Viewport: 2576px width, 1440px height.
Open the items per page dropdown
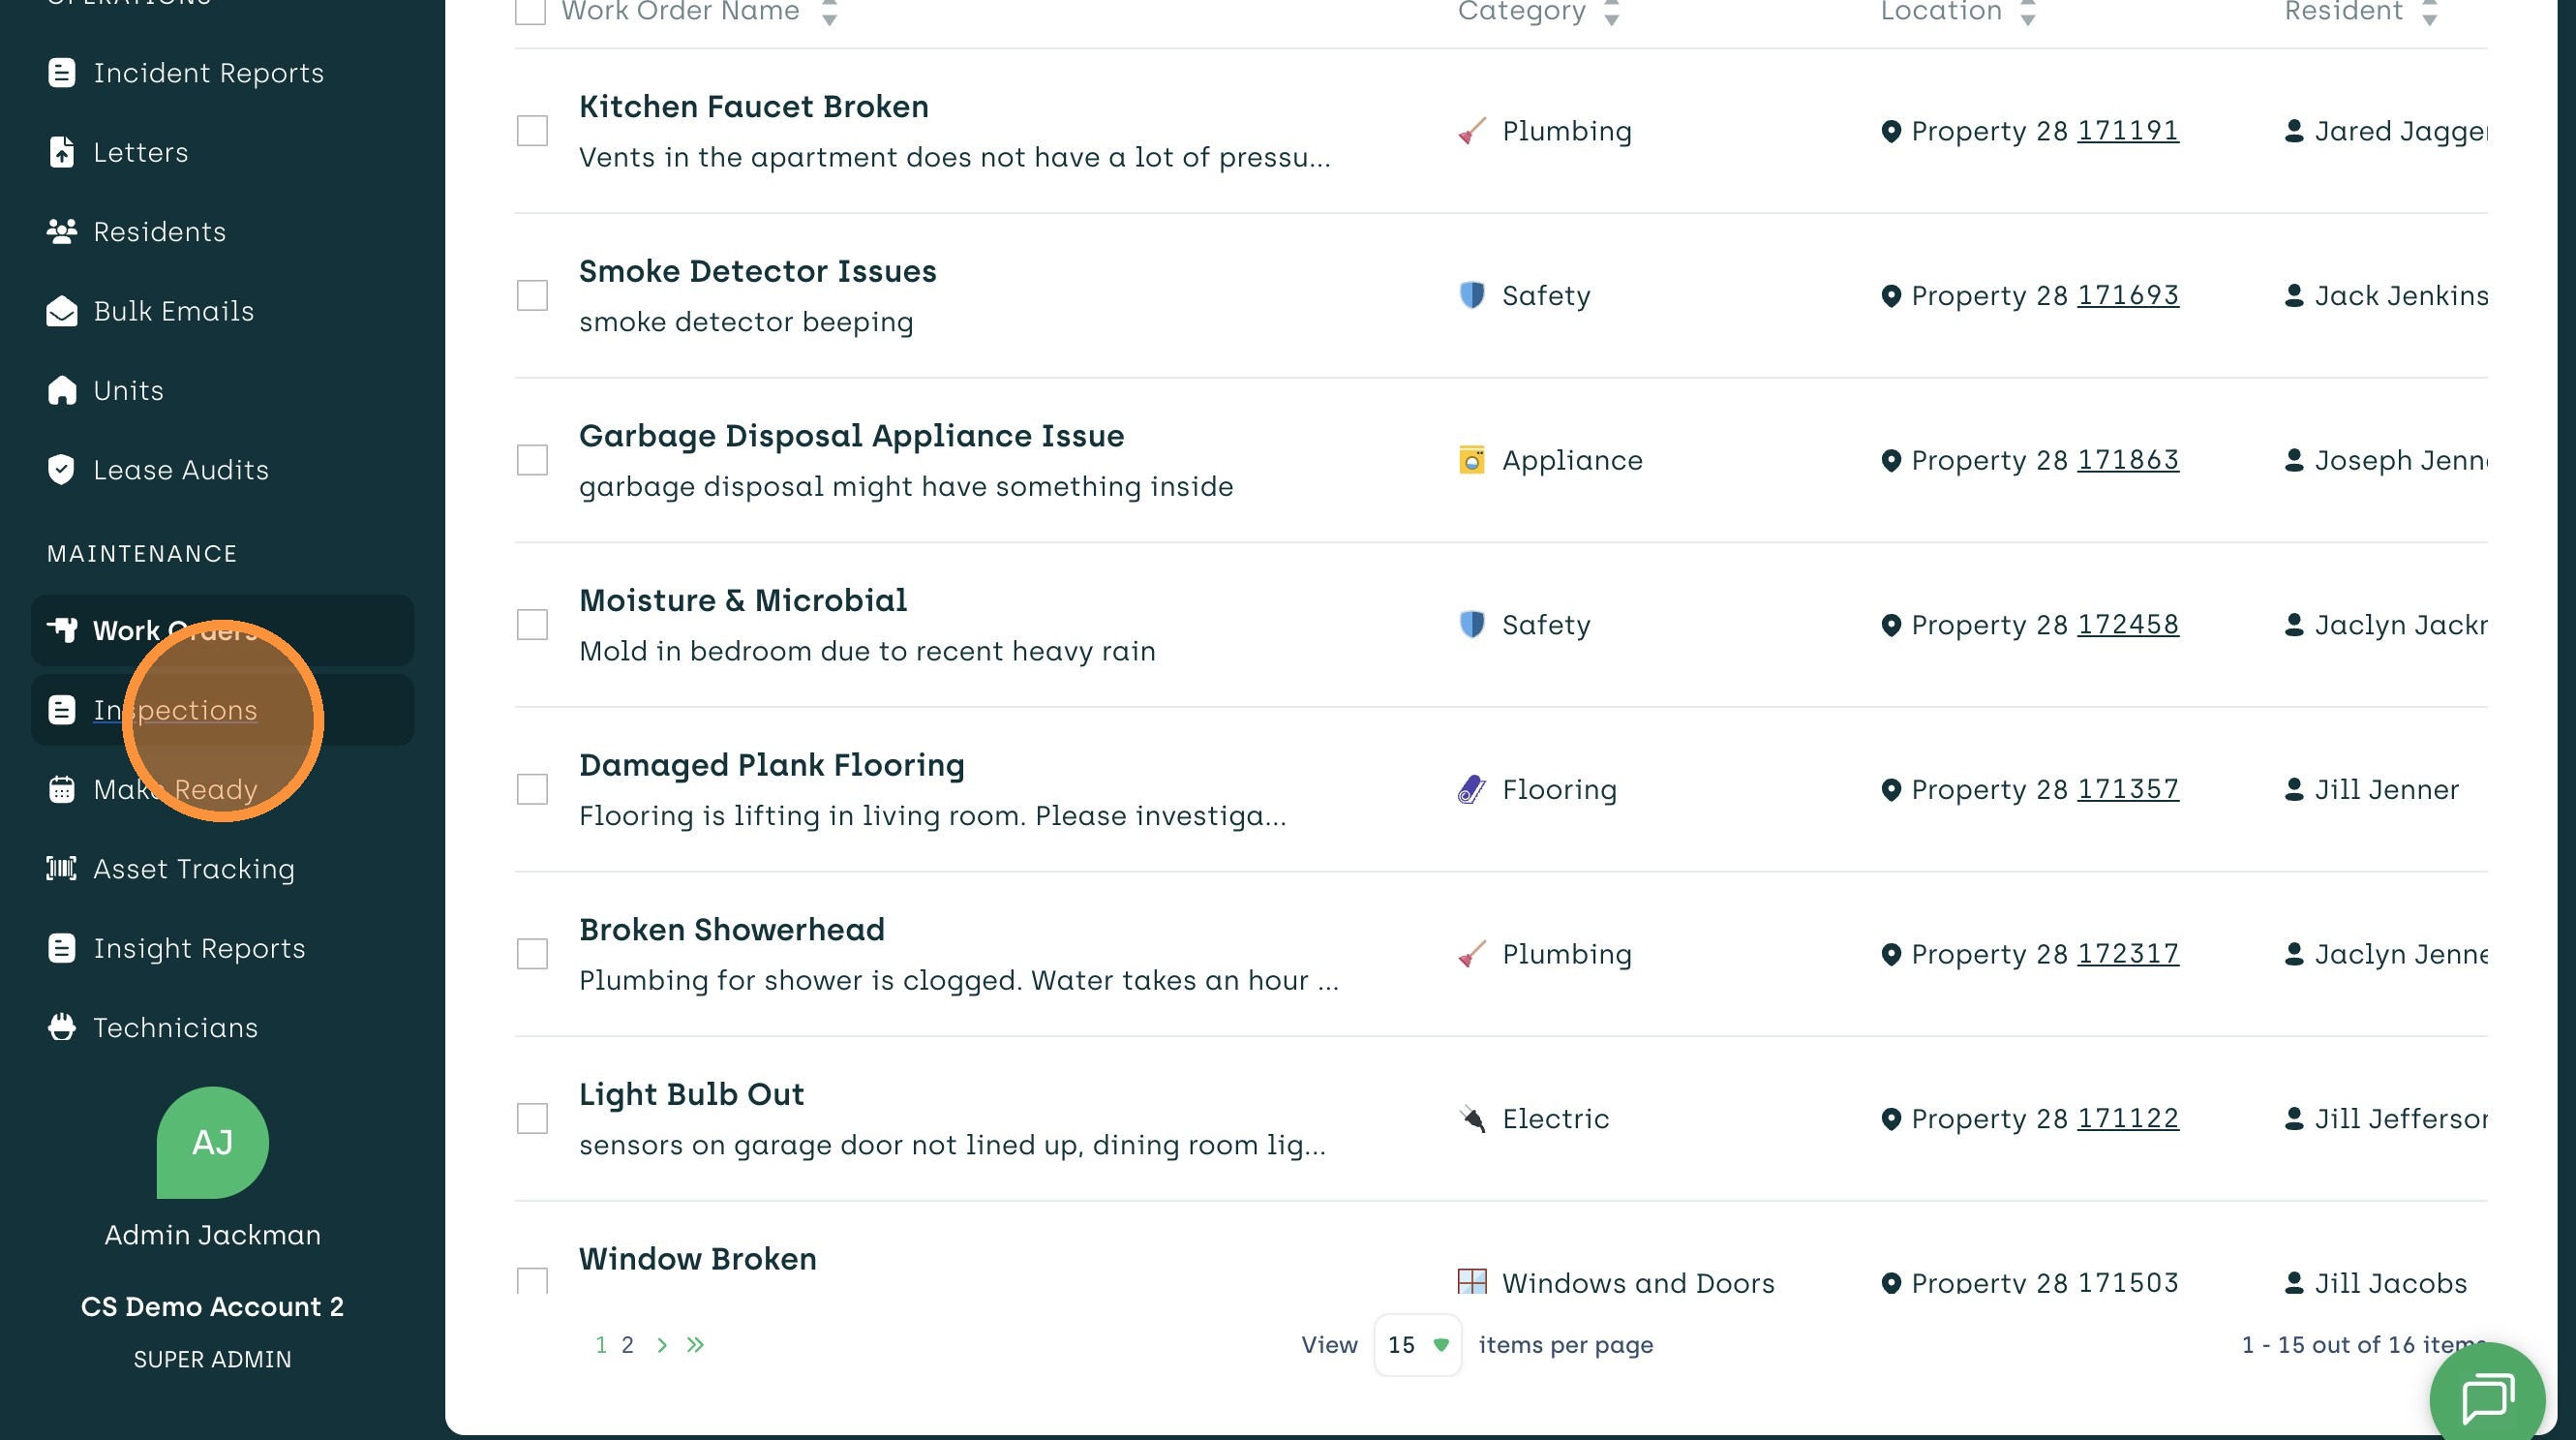1417,1345
